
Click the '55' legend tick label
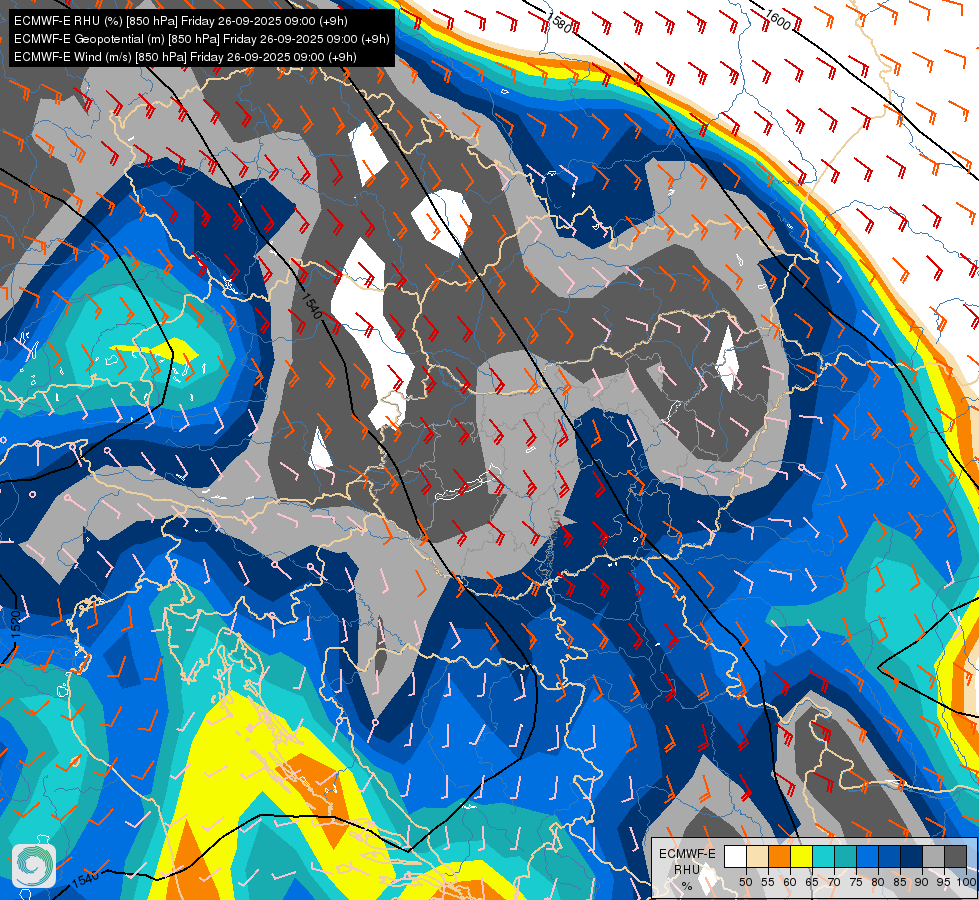(x=768, y=882)
